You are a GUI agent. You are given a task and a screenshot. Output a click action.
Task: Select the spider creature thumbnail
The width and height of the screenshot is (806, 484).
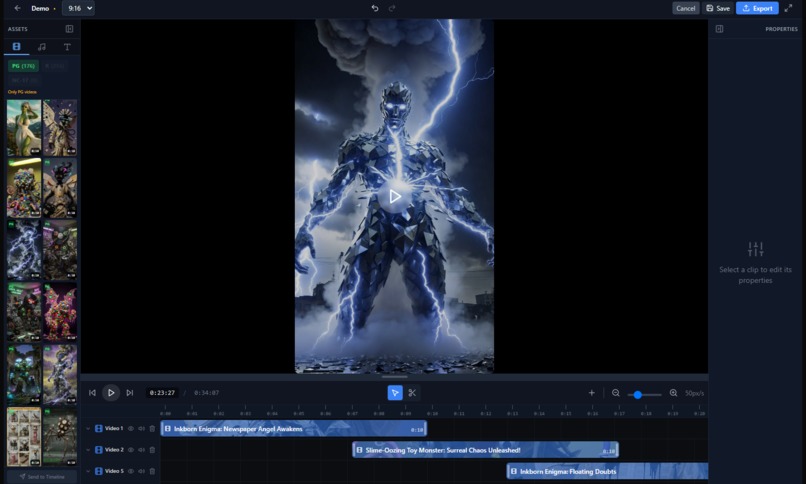click(60, 437)
